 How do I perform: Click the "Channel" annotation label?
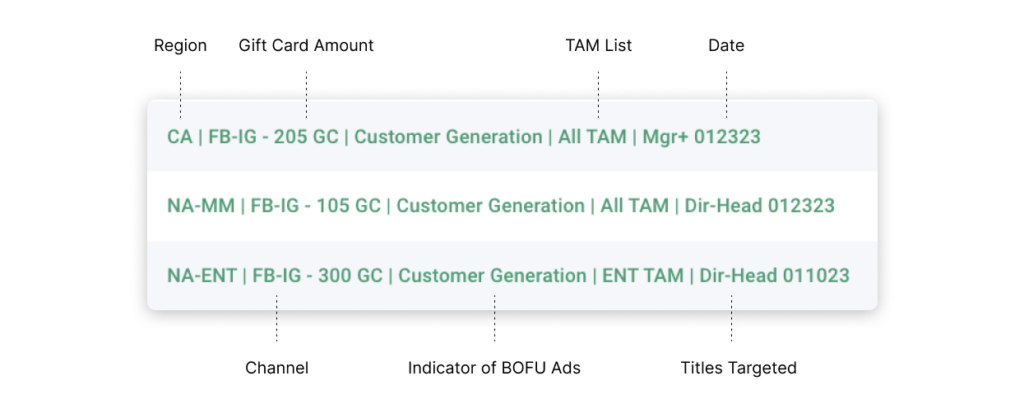(277, 368)
